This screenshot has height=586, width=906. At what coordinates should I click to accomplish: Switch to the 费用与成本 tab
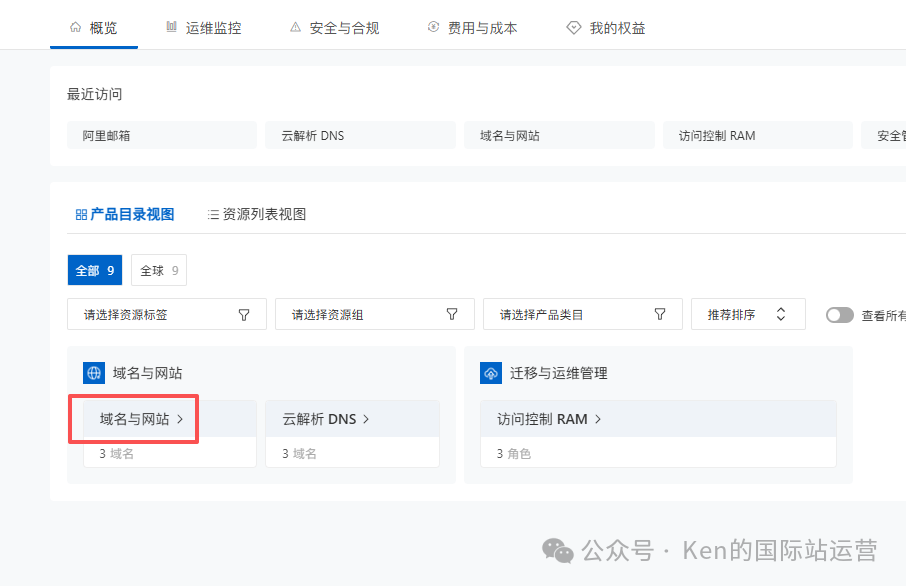(x=472, y=28)
